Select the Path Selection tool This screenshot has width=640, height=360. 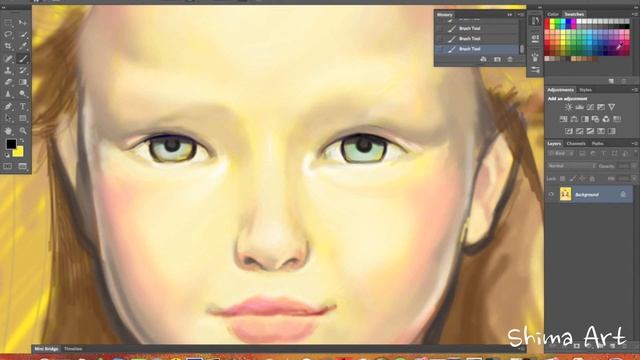tap(8, 118)
